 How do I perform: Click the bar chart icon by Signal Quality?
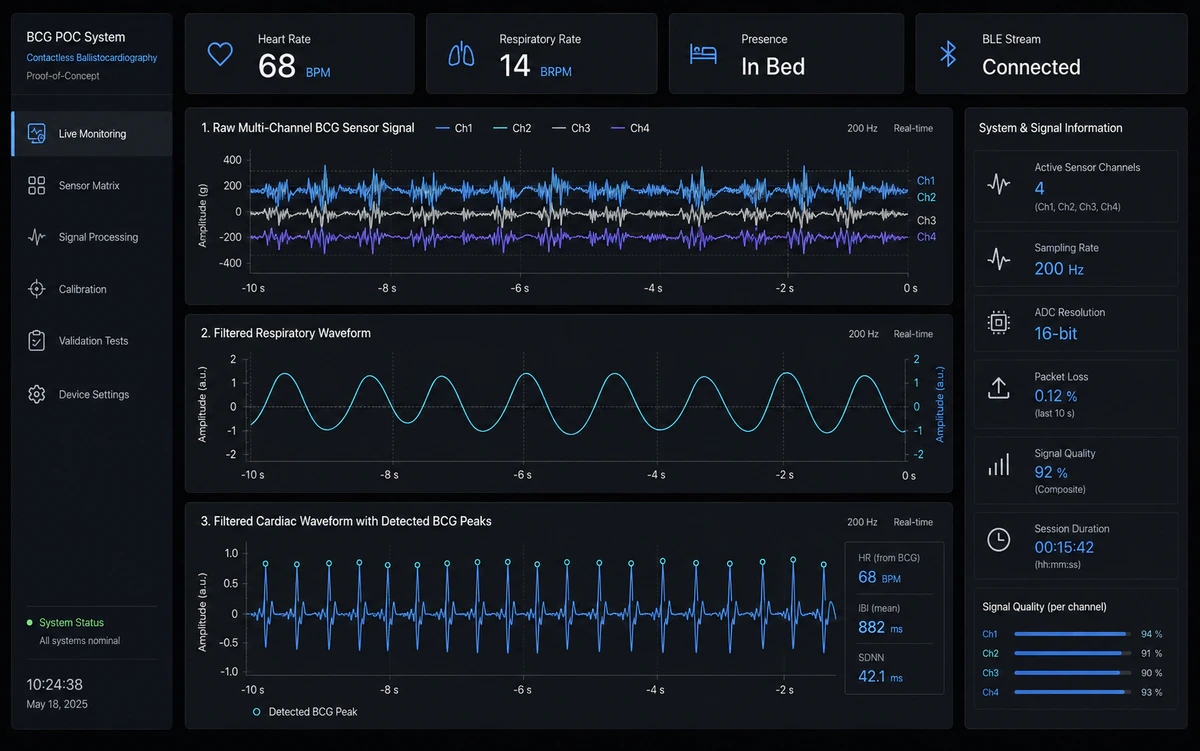[998, 465]
